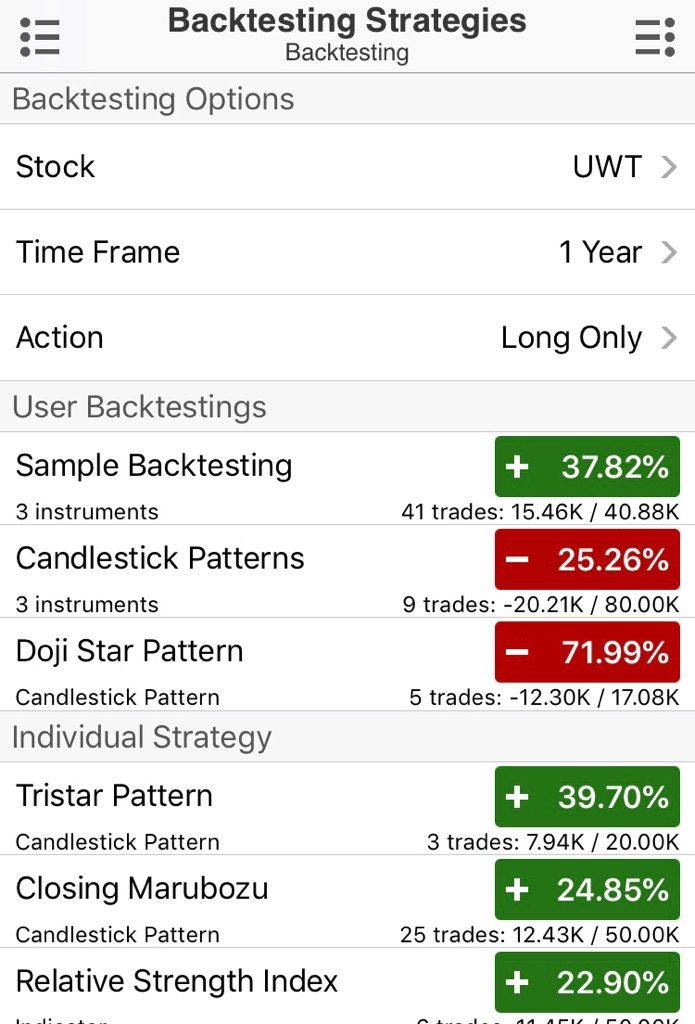The width and height of the screenshot is (695, 1024).
Task: Expand the Time Frame 1 Year chevron
Action: pos(669,252)
